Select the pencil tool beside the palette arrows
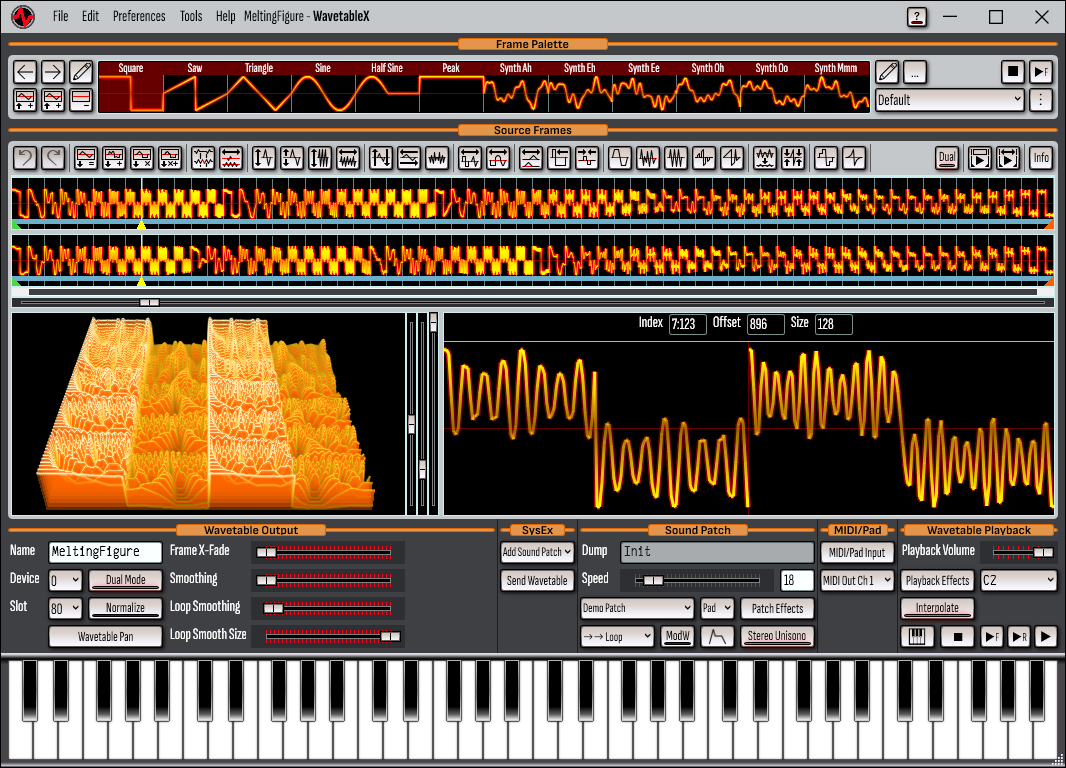The height and width of the screenshot is (768, 1066). (x=81, y=72)
